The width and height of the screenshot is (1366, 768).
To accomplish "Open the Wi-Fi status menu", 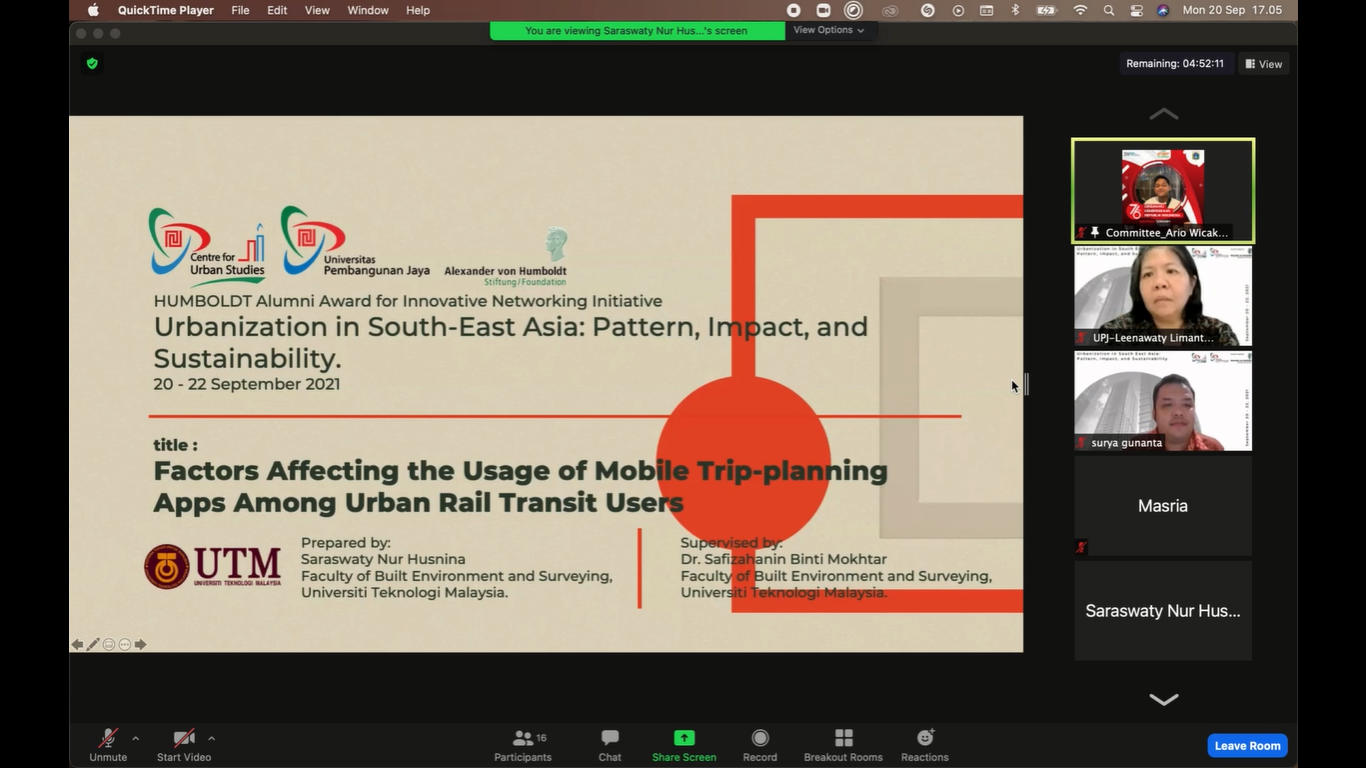I will (x=1080, y=10).
